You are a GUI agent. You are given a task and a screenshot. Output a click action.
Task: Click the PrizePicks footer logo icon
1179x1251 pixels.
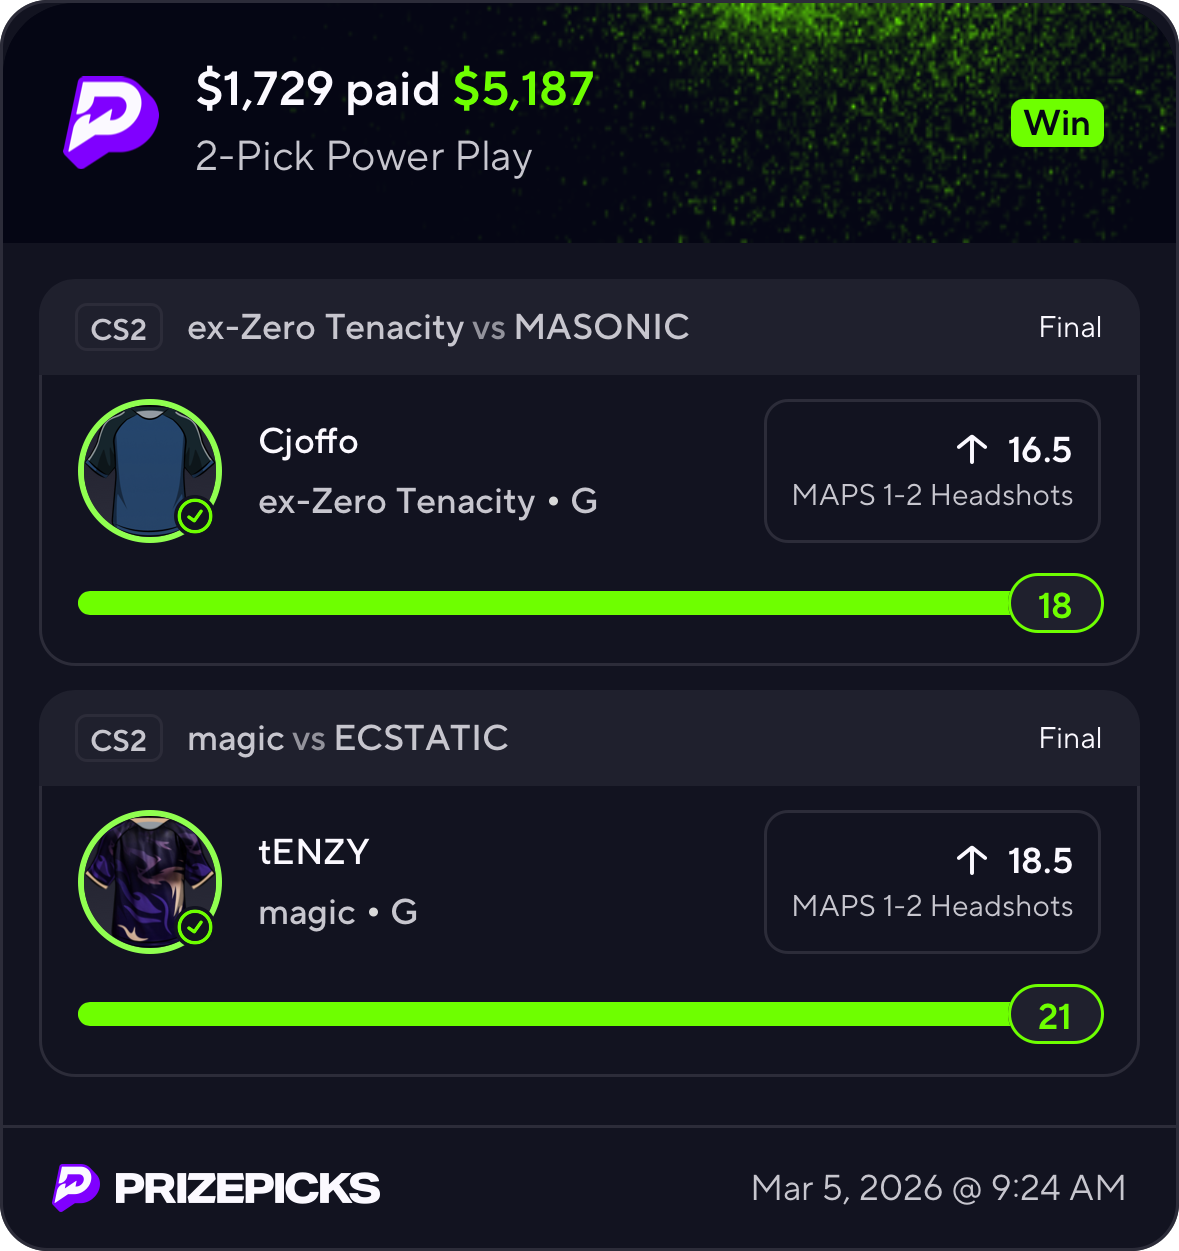pyautogui.click(x=76, y=1187)
